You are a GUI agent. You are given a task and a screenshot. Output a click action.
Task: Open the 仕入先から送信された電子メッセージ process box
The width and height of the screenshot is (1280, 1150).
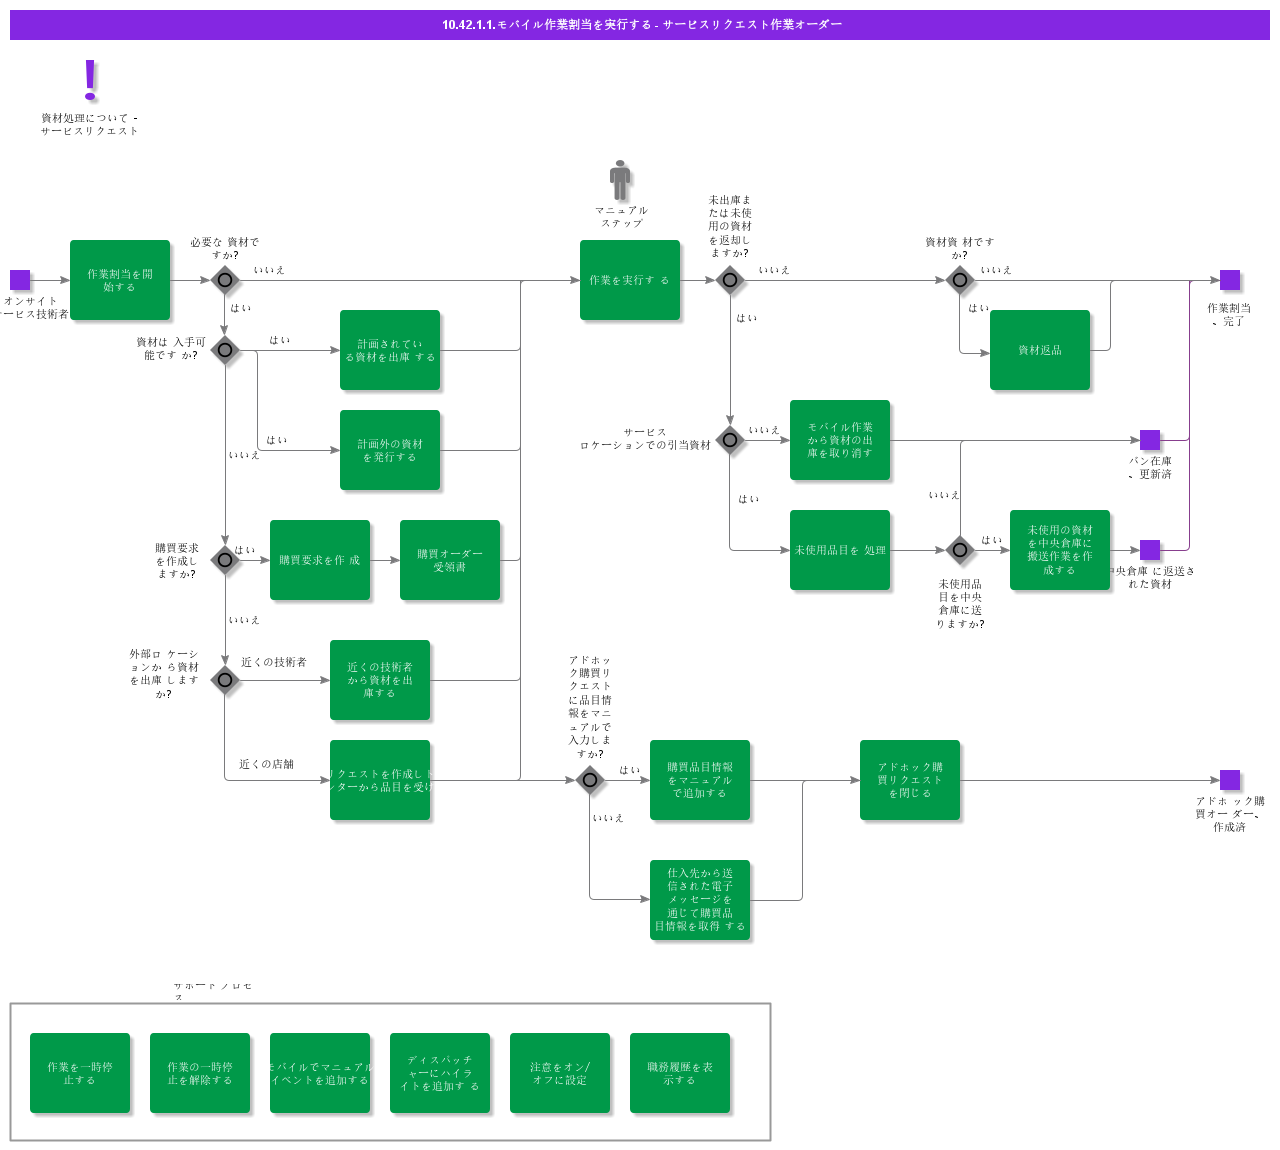pos(700,900)
